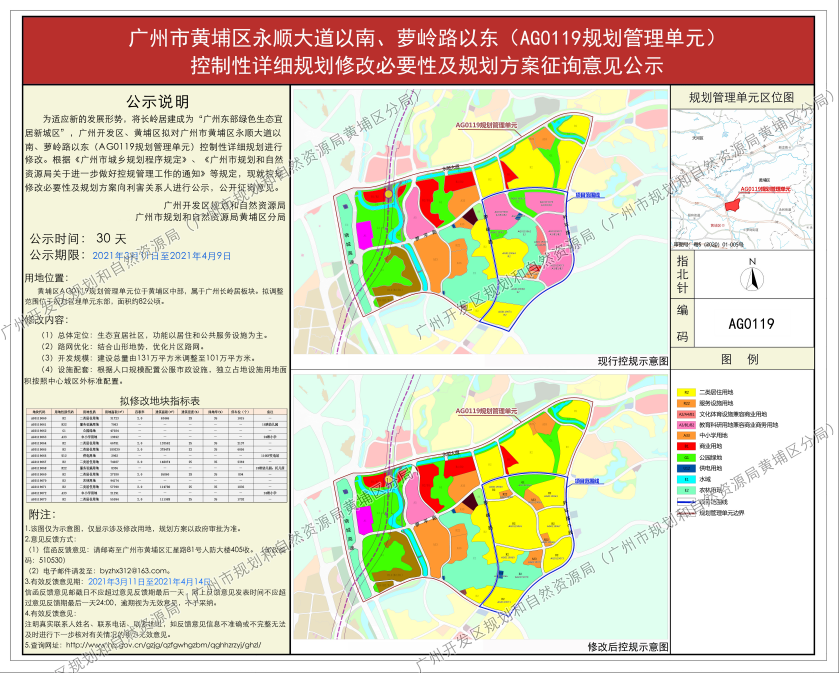Click the 指北针 label cell
Viewport: 839px width, 673px height.
(x=682, y=274)
